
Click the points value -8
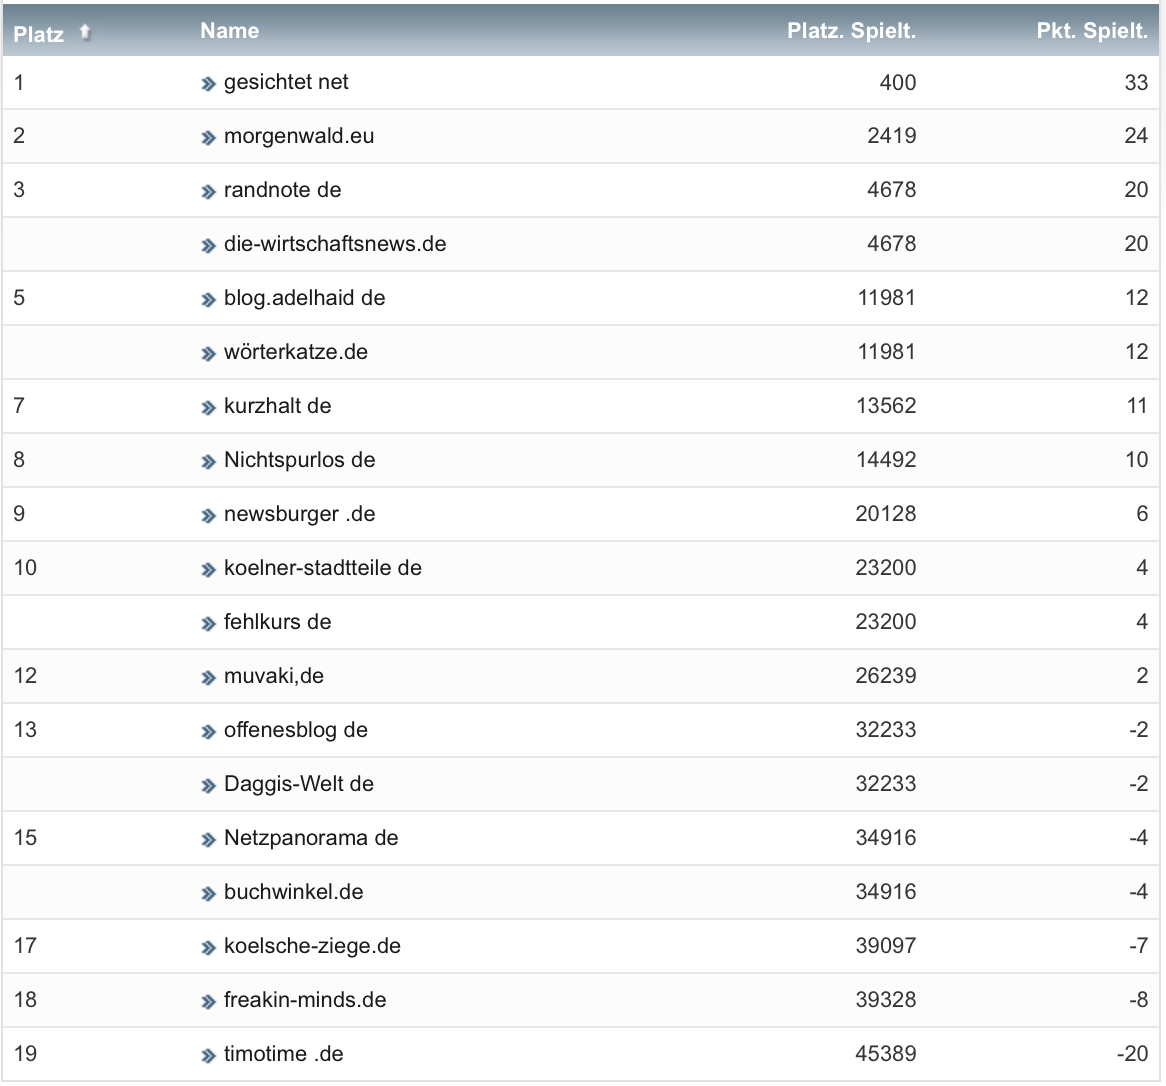click(x=1138, y=1000)
